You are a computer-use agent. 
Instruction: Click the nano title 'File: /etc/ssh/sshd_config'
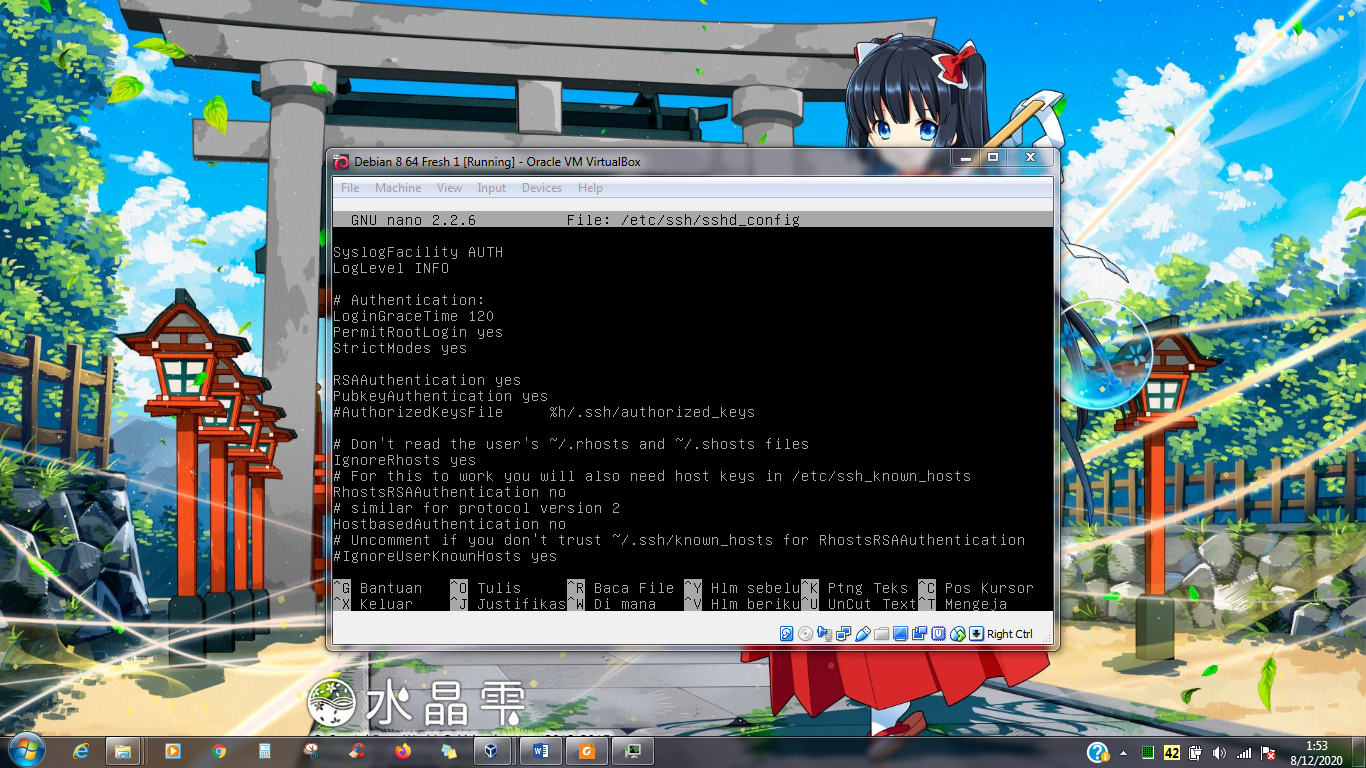click(683, 220)
